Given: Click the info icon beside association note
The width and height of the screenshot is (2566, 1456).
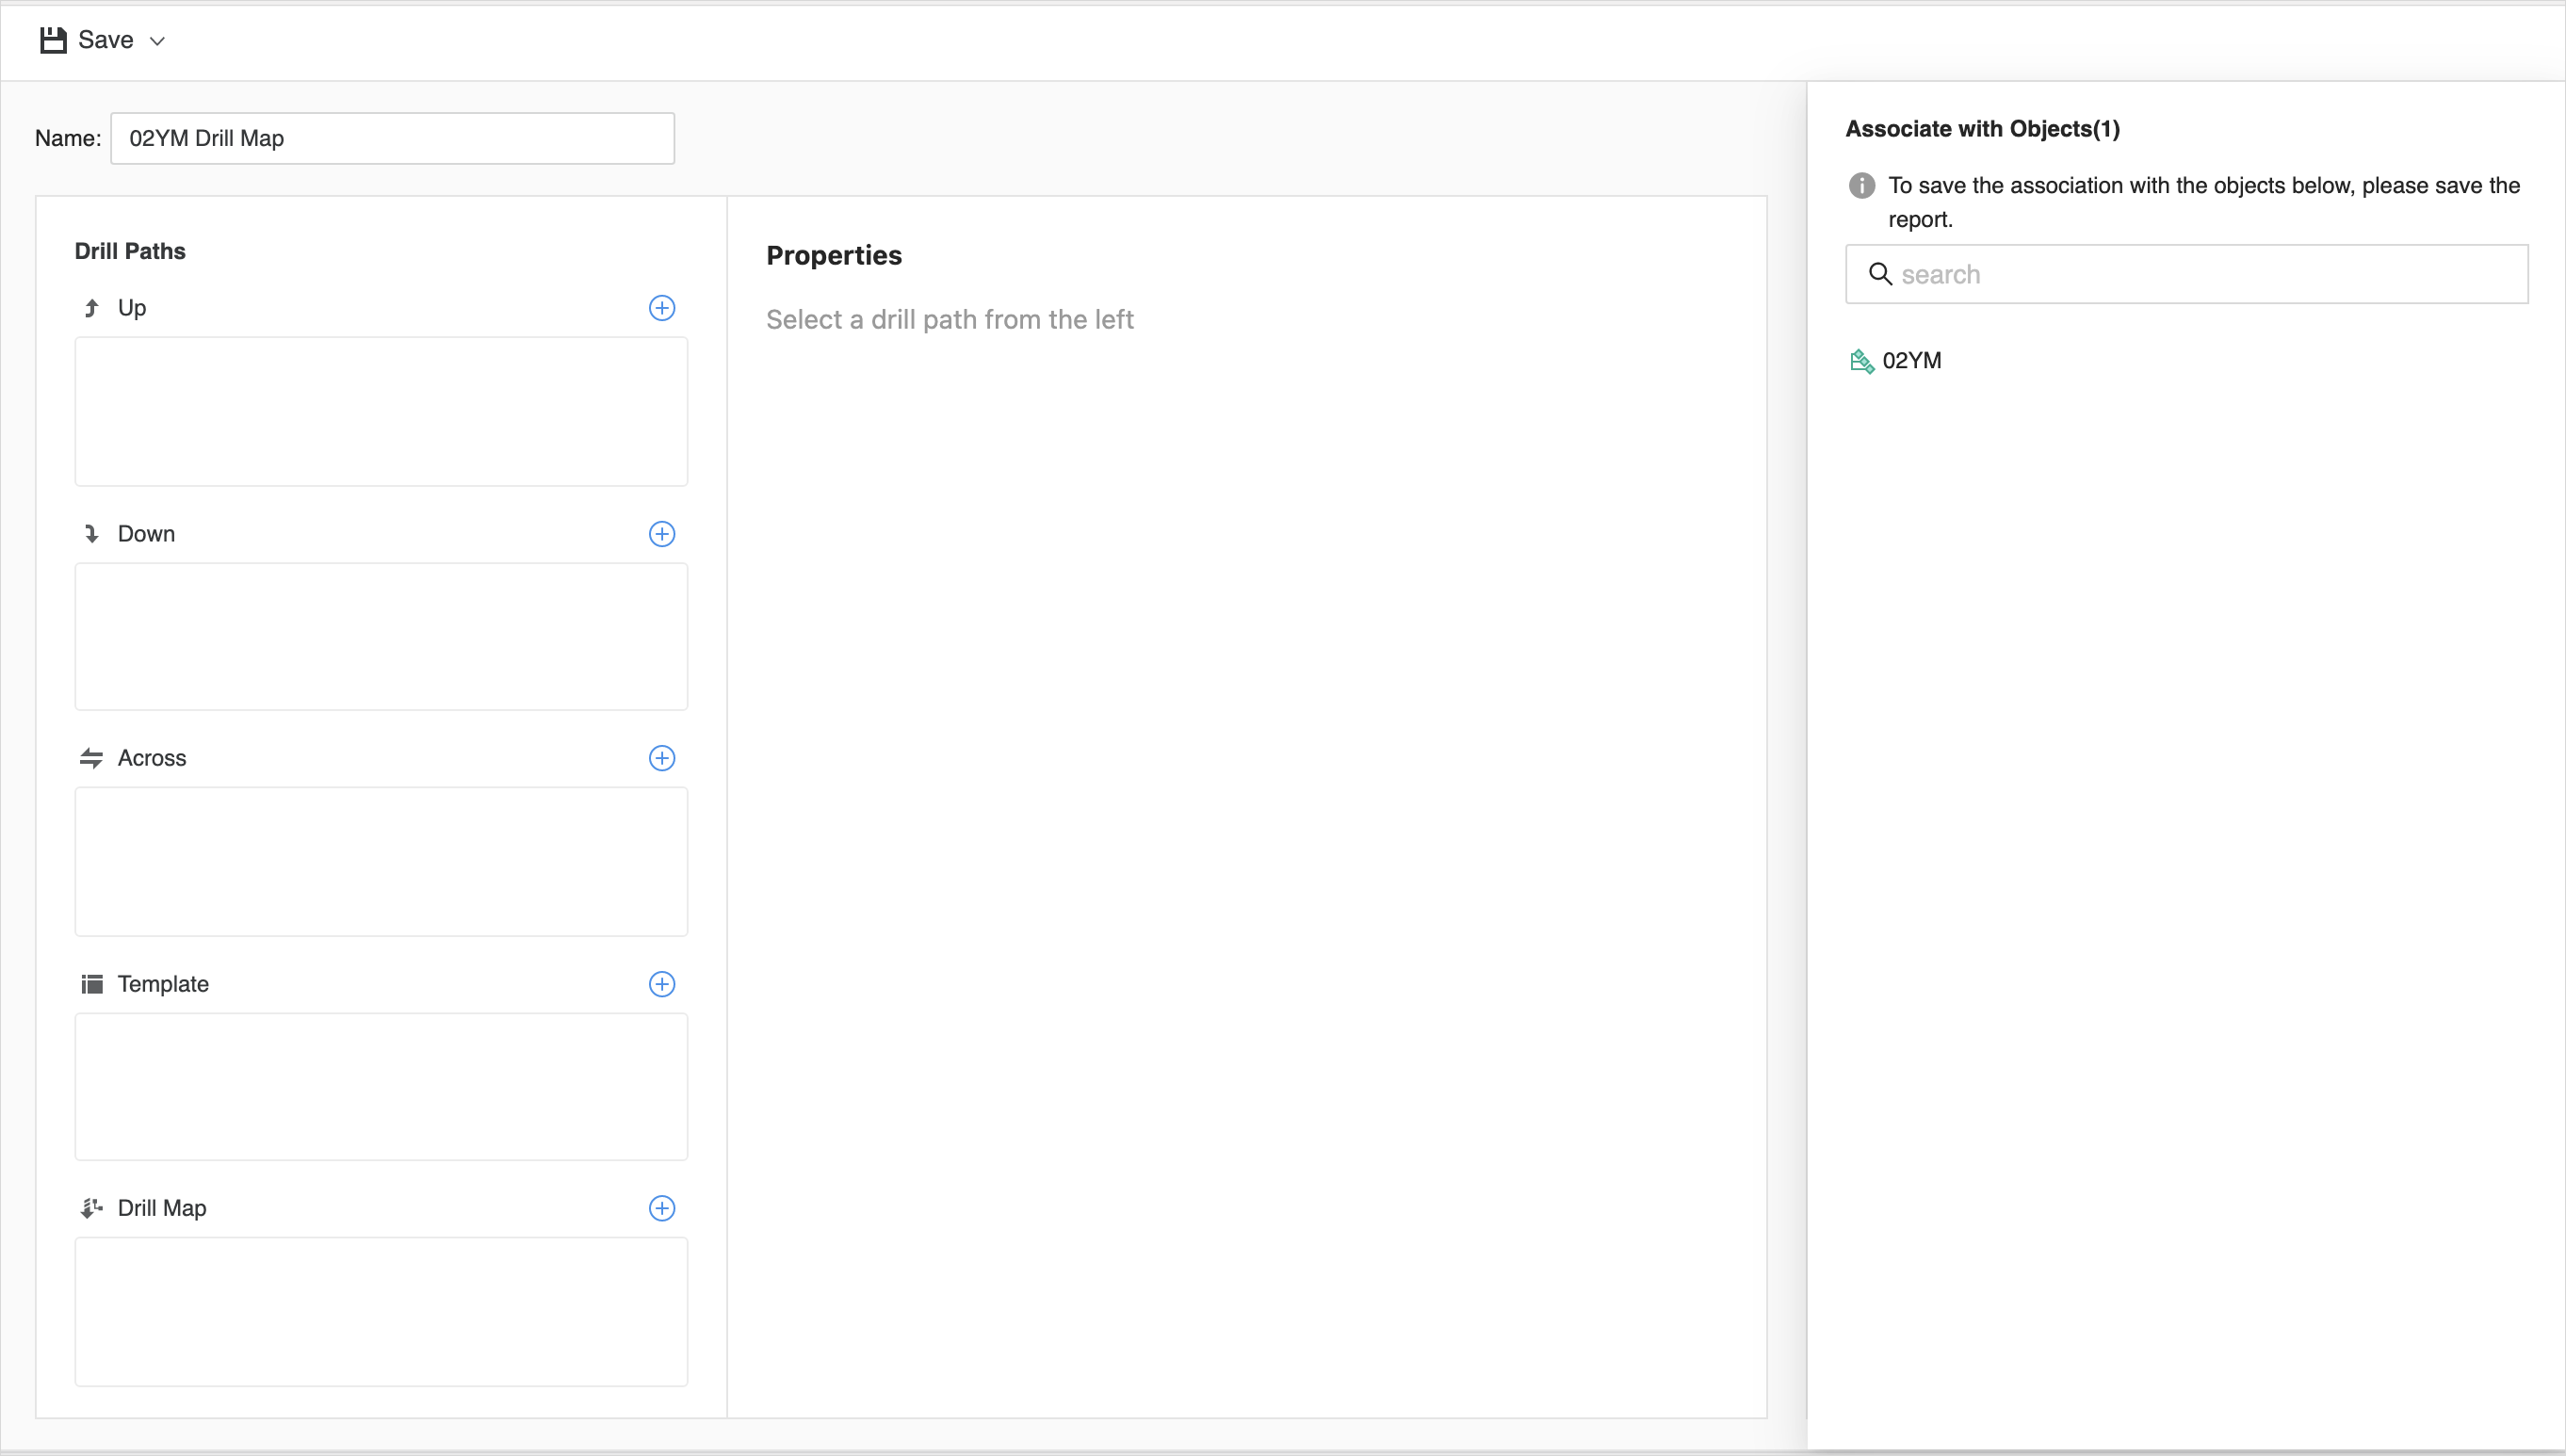Looking at the screenshot, I should pos(1861,186).
